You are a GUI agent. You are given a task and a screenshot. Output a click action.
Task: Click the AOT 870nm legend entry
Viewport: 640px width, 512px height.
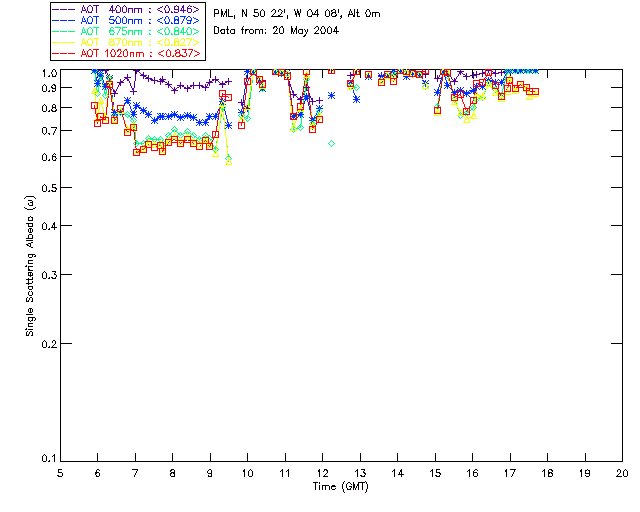click(127, 42)
